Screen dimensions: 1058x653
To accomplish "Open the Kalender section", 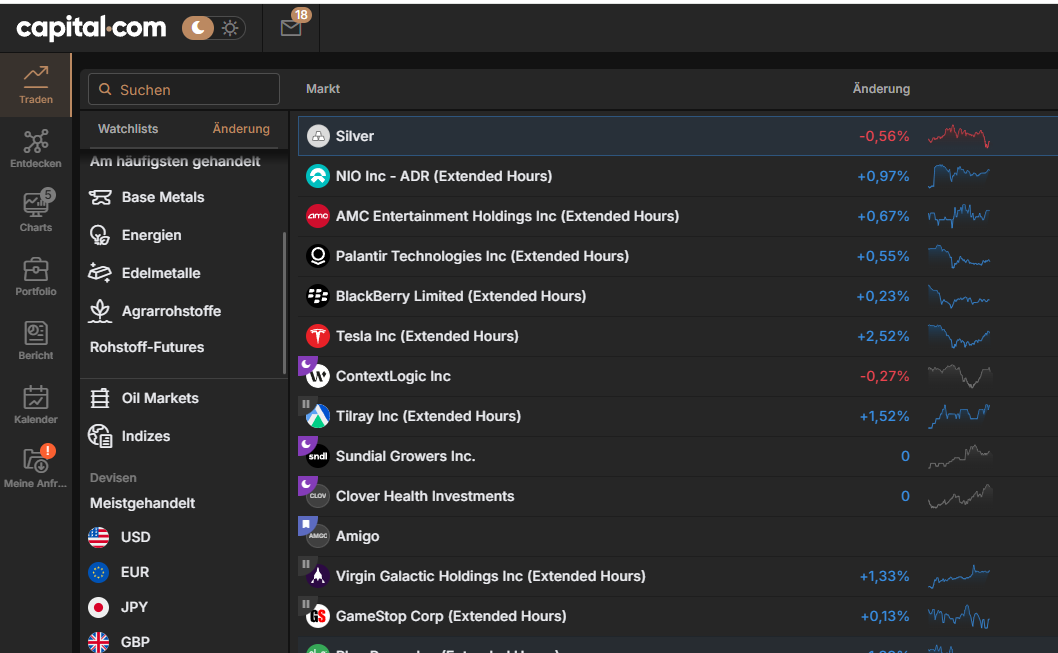I will pos(36,405).
